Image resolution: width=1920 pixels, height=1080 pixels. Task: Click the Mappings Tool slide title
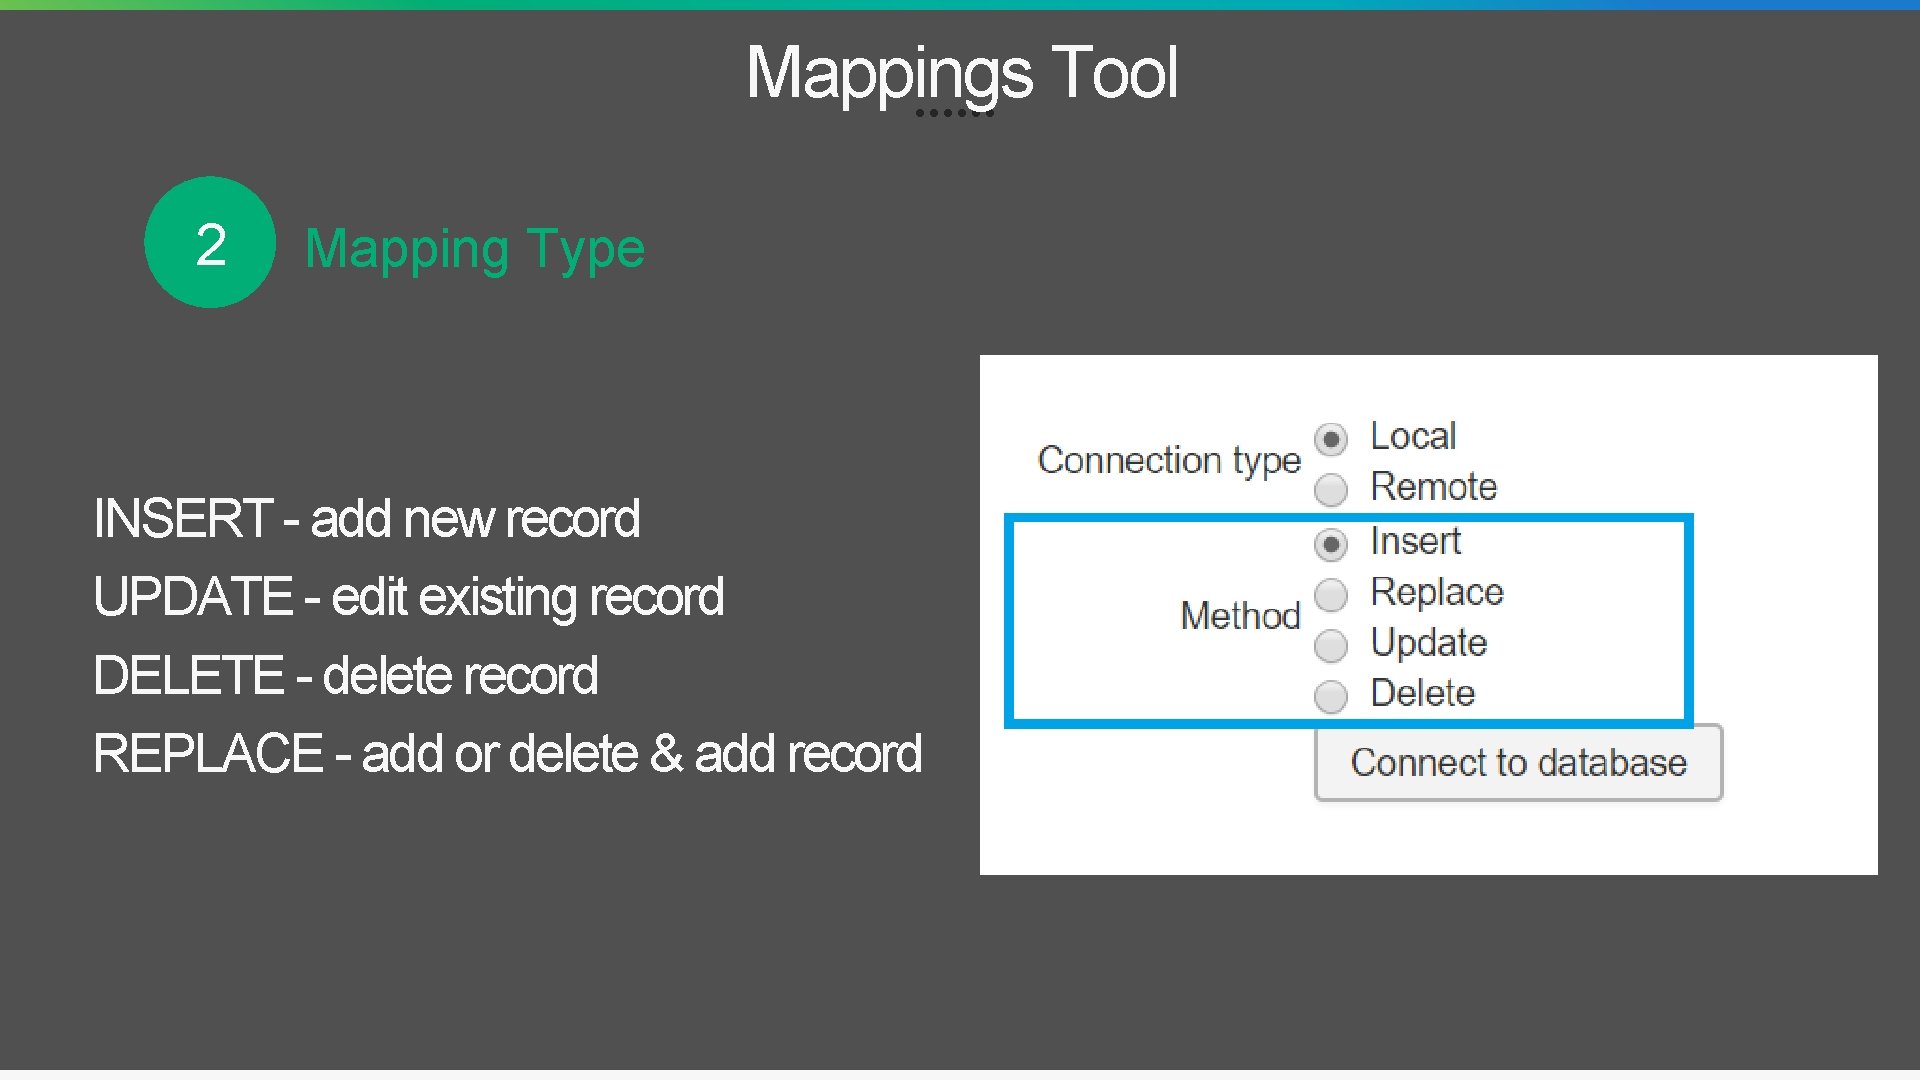pyautogui.click(x=962, y=74)
